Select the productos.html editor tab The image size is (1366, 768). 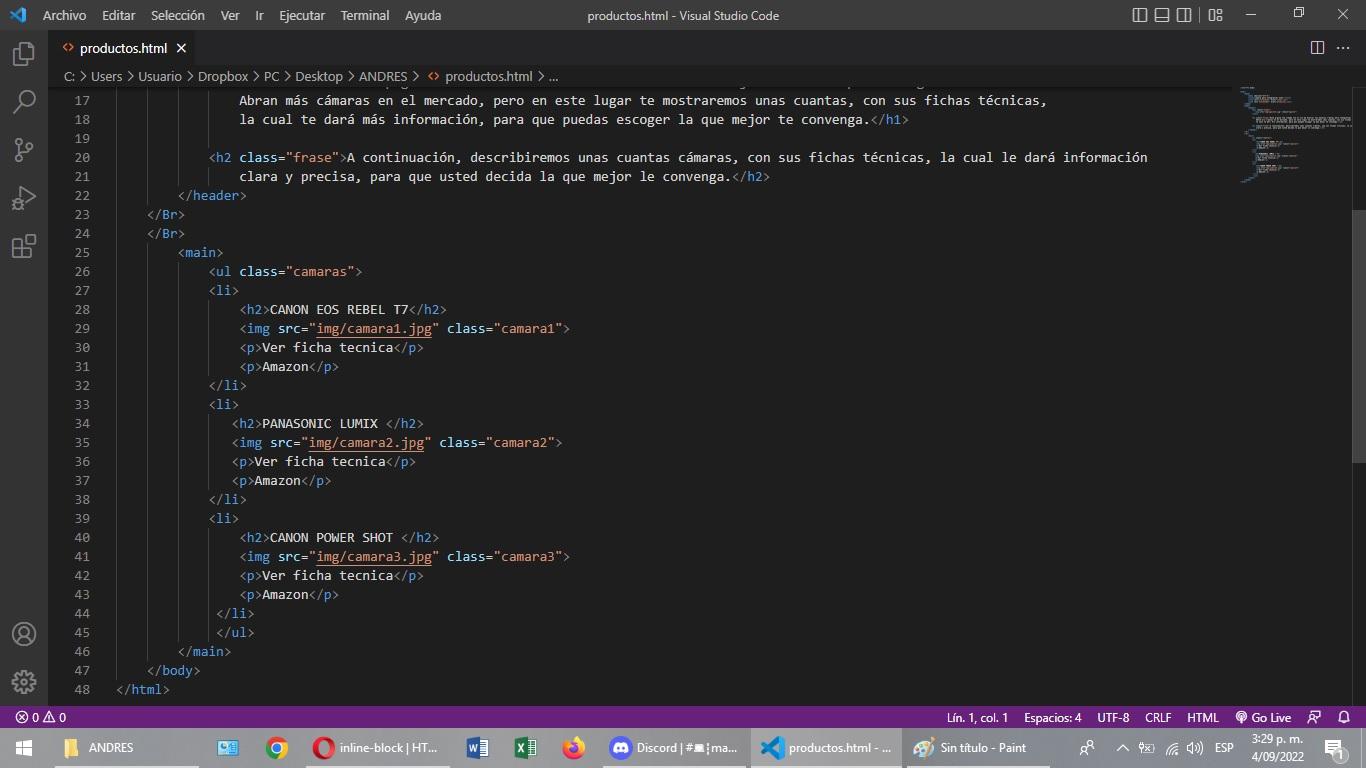[124, 48]
